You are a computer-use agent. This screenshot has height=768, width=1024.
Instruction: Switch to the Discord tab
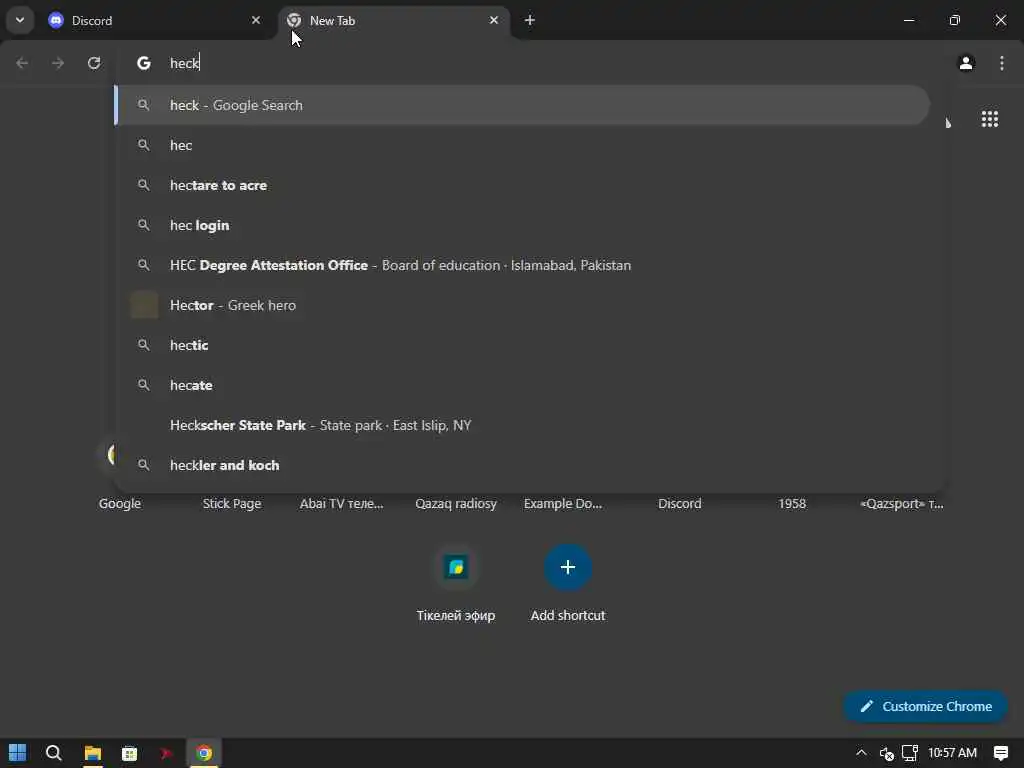coord(155,20)
